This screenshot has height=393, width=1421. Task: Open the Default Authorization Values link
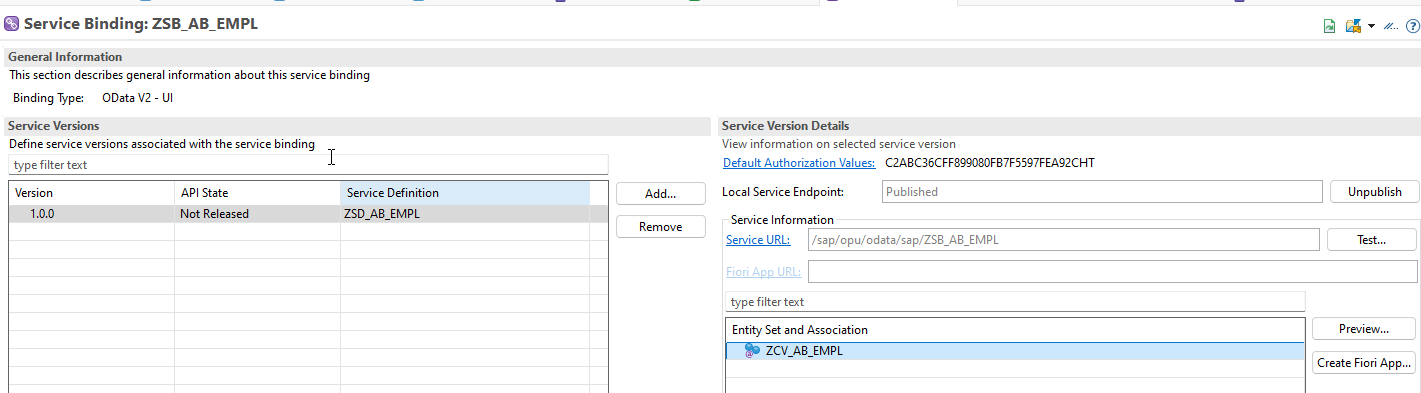click(799, 163)
